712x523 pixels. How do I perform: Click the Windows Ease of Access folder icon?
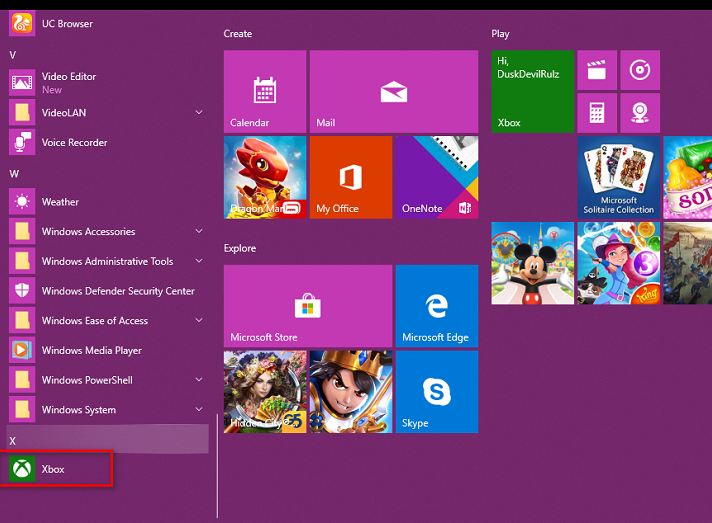pyautogui.click(x=22, y=320)
